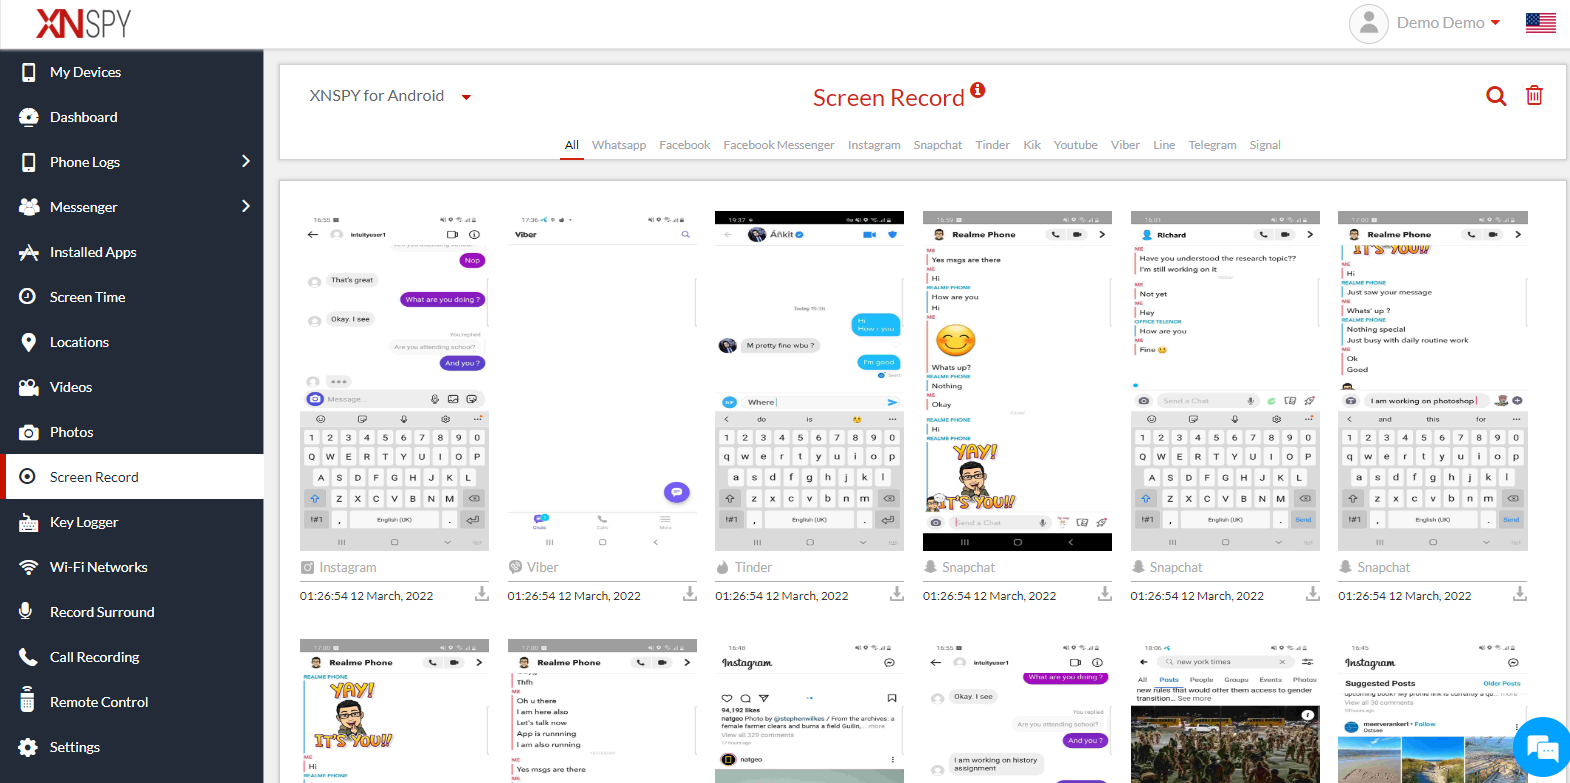The width and height of the screenshot is (1570, 783).
Task: Switch to the Tinder filter tab
Action: (993, 145)
